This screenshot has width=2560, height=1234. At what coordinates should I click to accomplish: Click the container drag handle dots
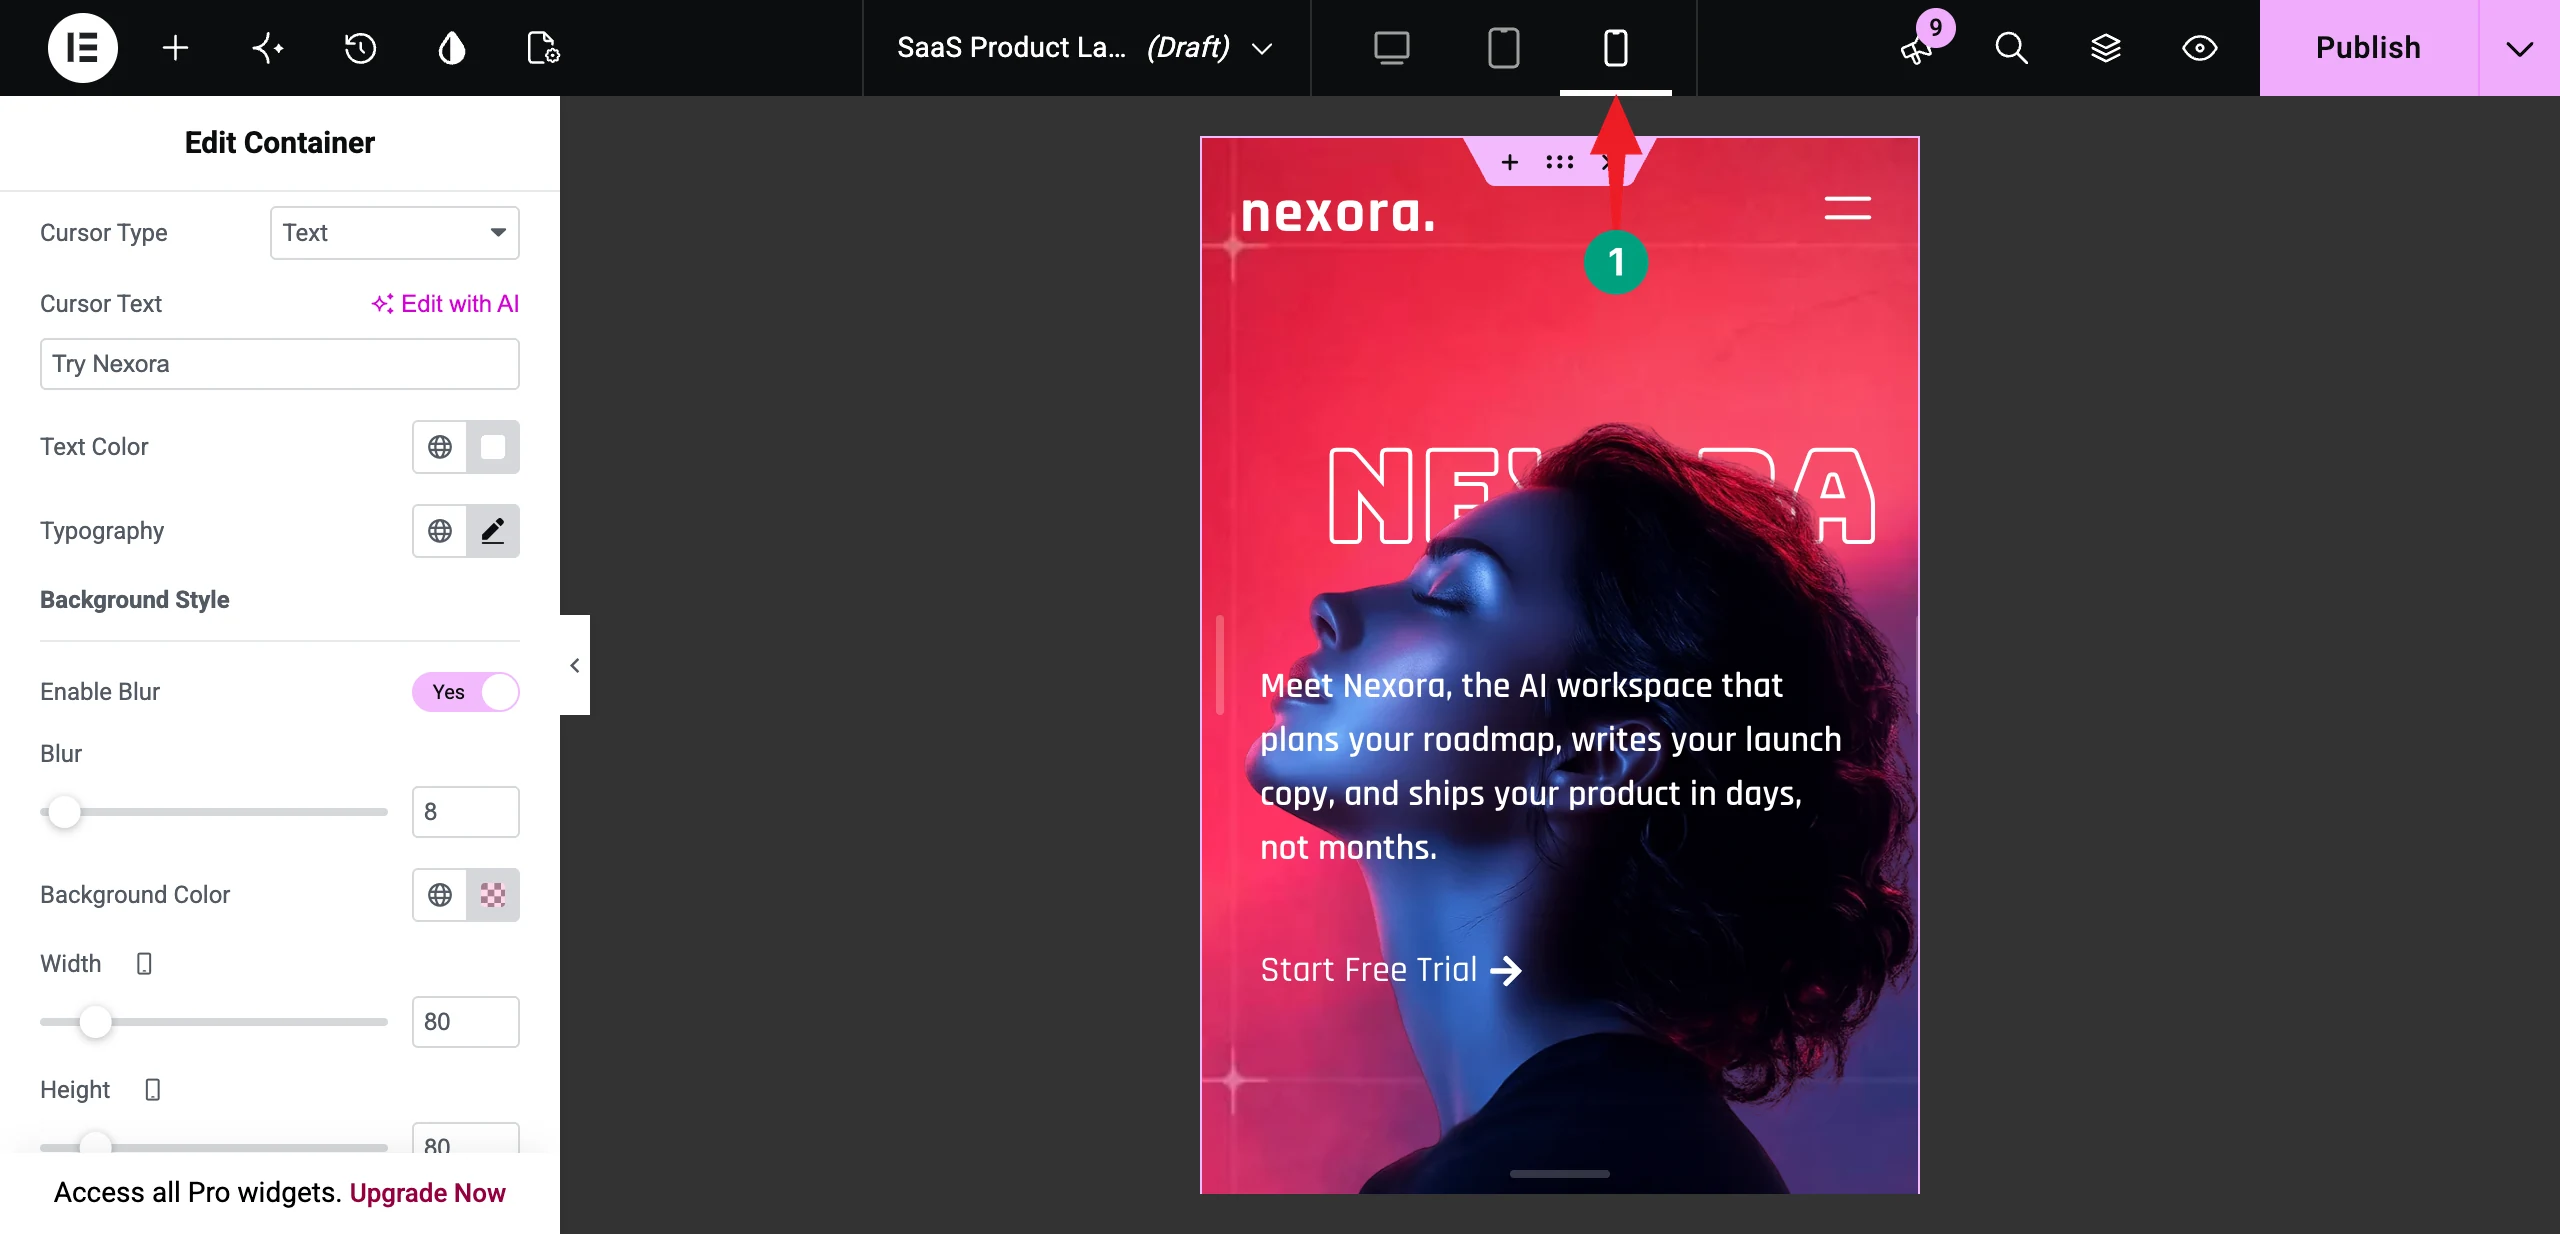(1559, 162)
